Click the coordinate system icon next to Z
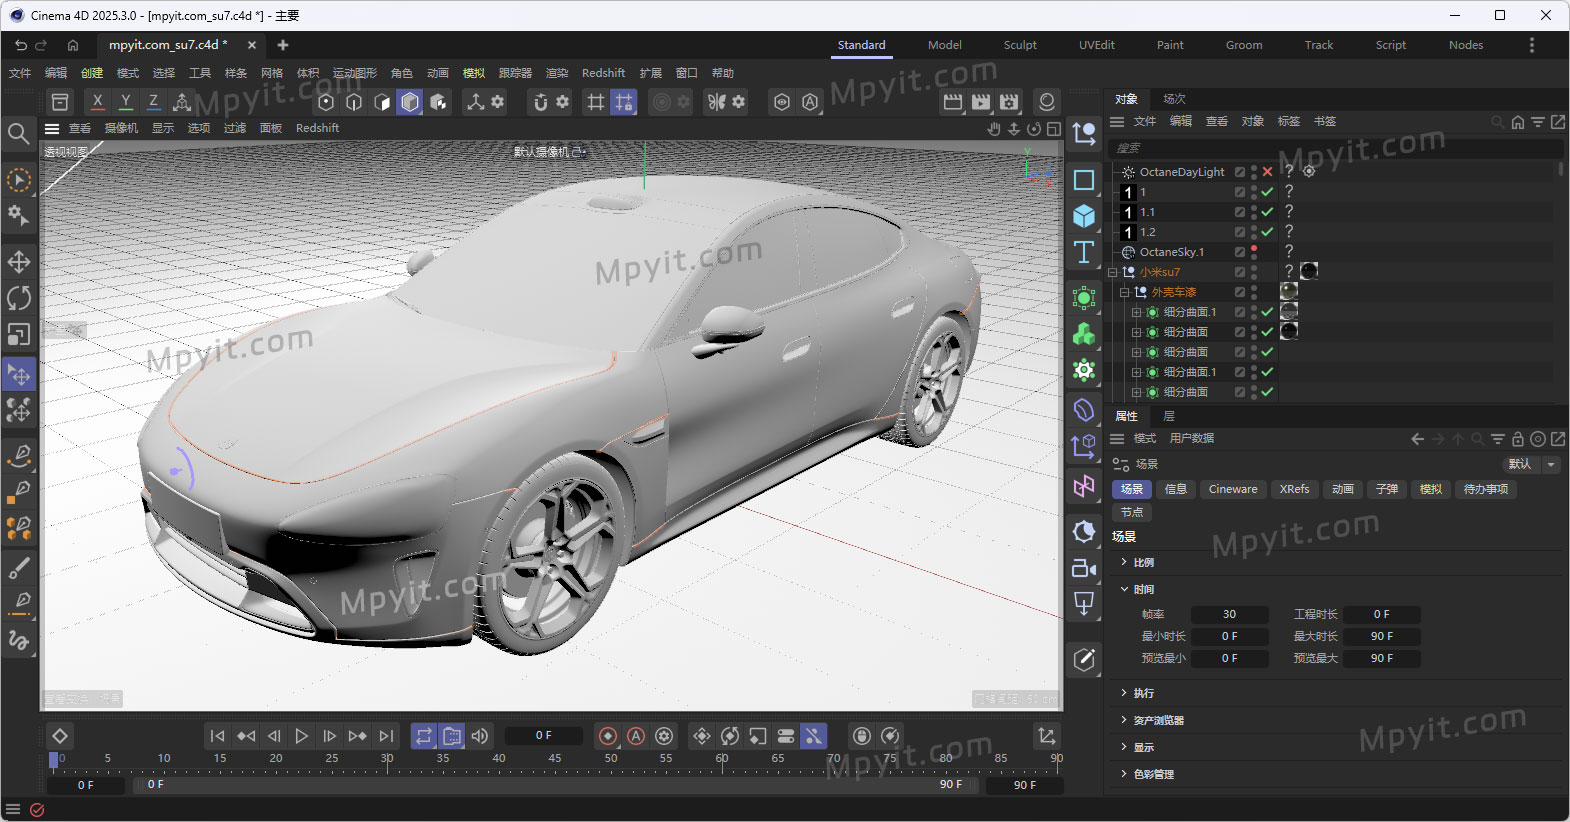The width and height of the screenshot is (1570, 822). pyautogui.click(x=182, y=102)
